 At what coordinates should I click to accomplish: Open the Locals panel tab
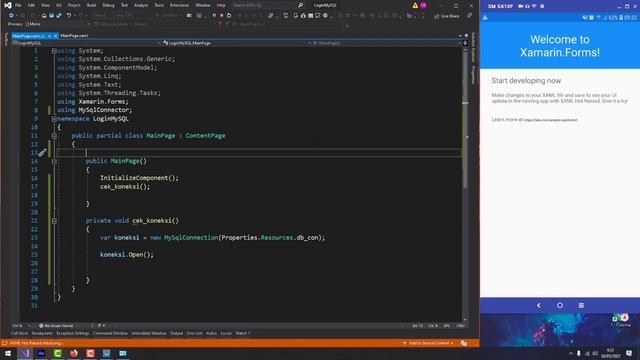point(226,333)
